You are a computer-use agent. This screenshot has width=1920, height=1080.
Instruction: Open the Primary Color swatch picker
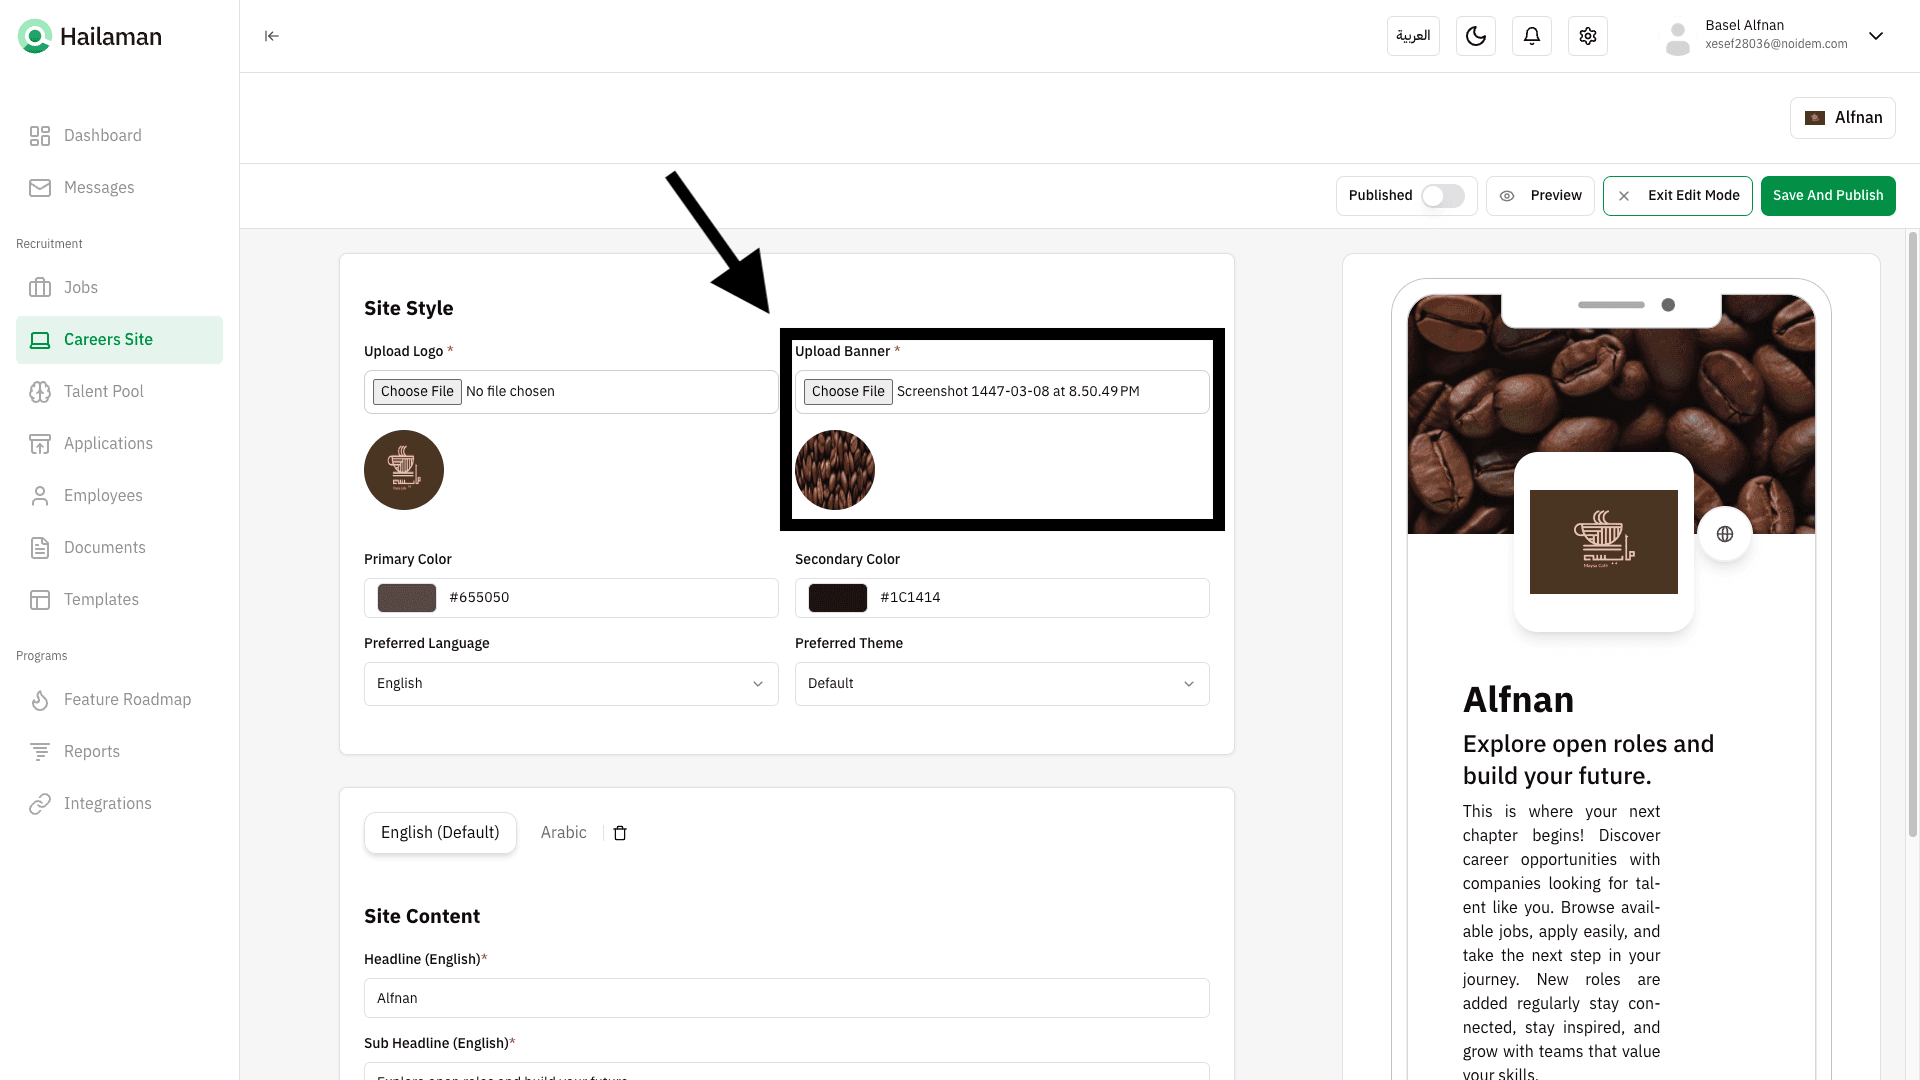[406, 598]
